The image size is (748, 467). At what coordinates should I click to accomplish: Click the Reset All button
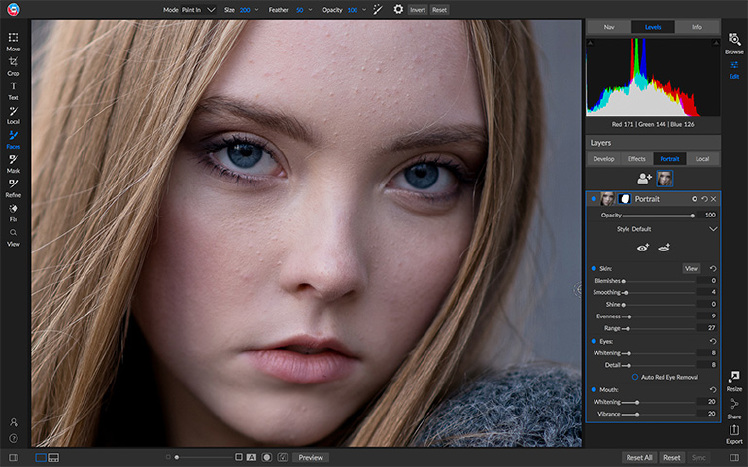click(x=639, y=457)
